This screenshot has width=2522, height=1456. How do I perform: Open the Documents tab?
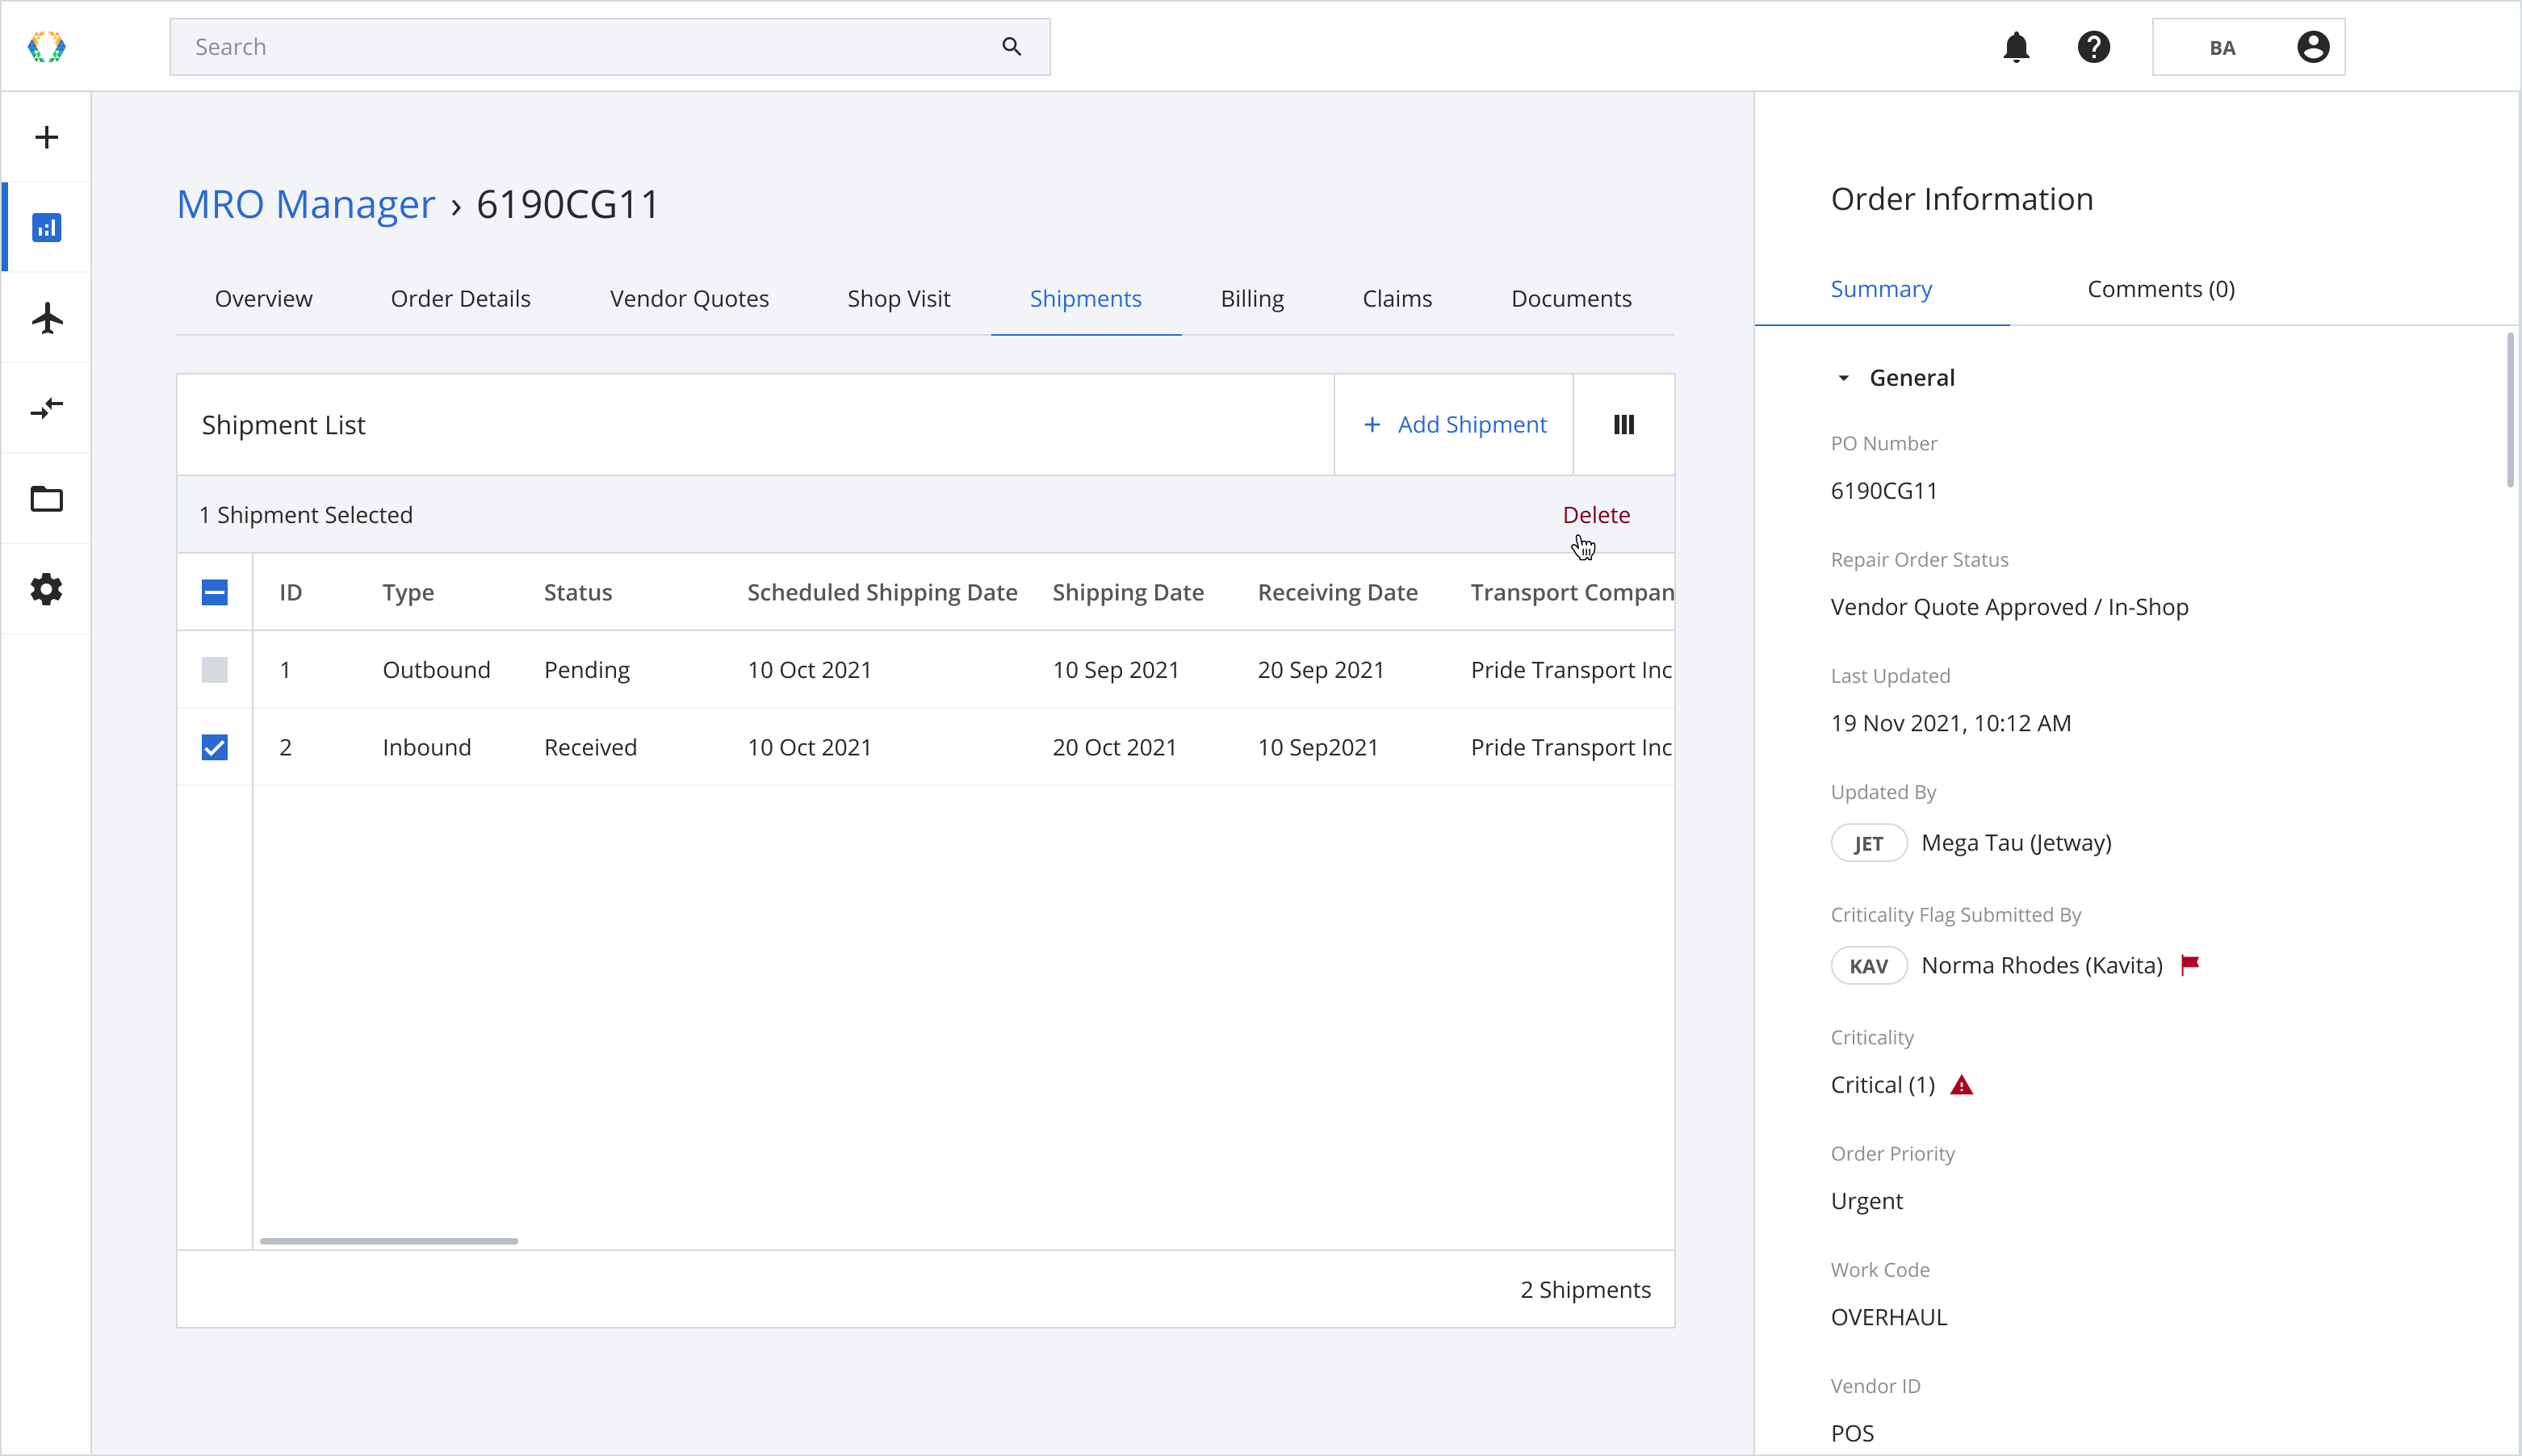point(1571,298)
